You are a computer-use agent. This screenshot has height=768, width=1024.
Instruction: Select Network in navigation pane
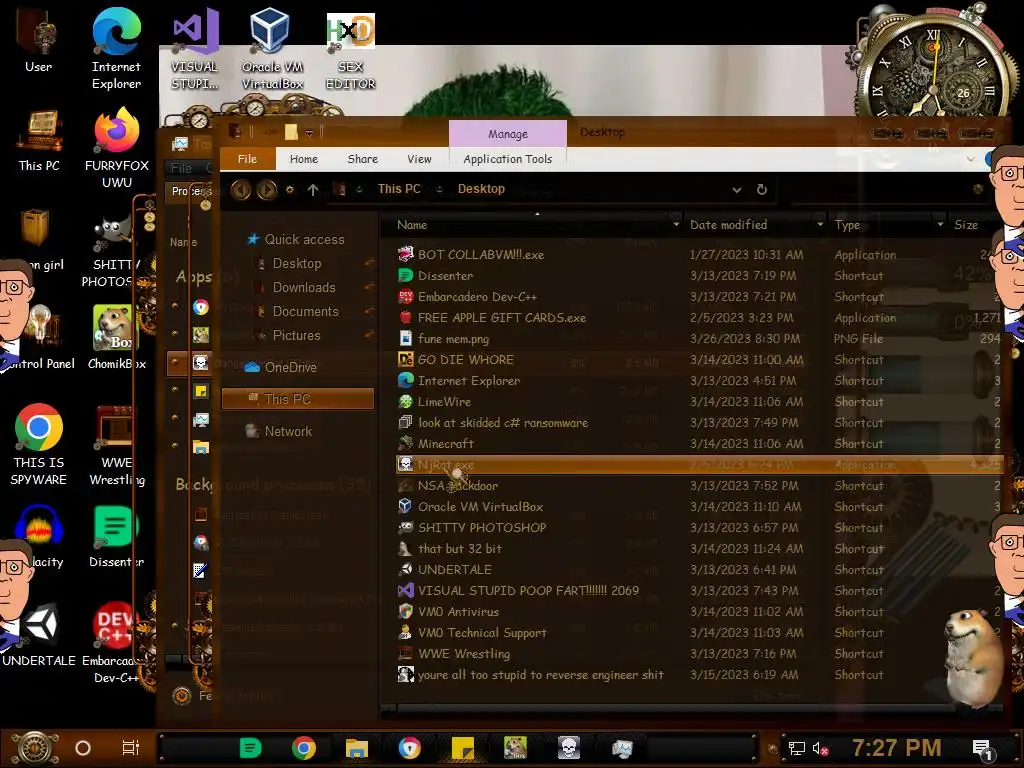pyautogui.click(x=287, y=432)
